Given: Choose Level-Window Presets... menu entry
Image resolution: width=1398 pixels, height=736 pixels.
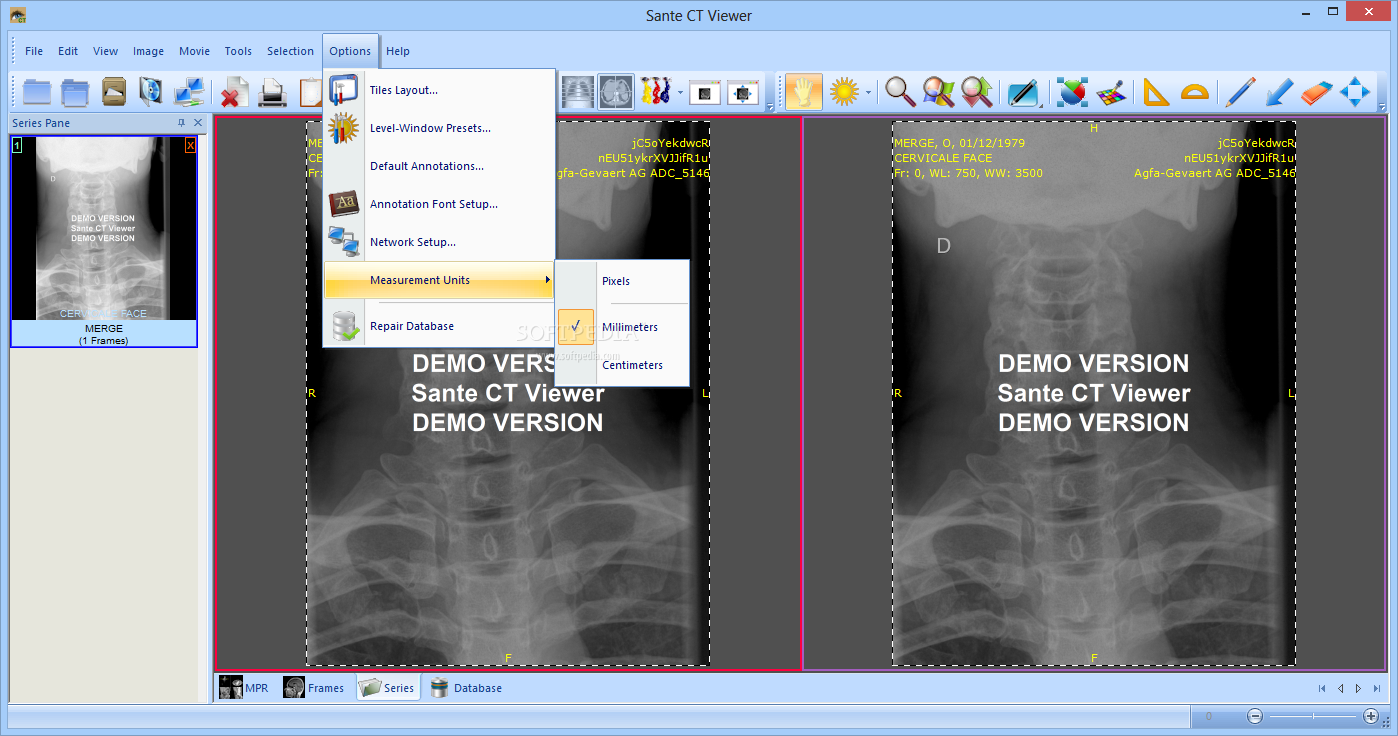Looking at the screenshot, I should click(x=439, y=128).
